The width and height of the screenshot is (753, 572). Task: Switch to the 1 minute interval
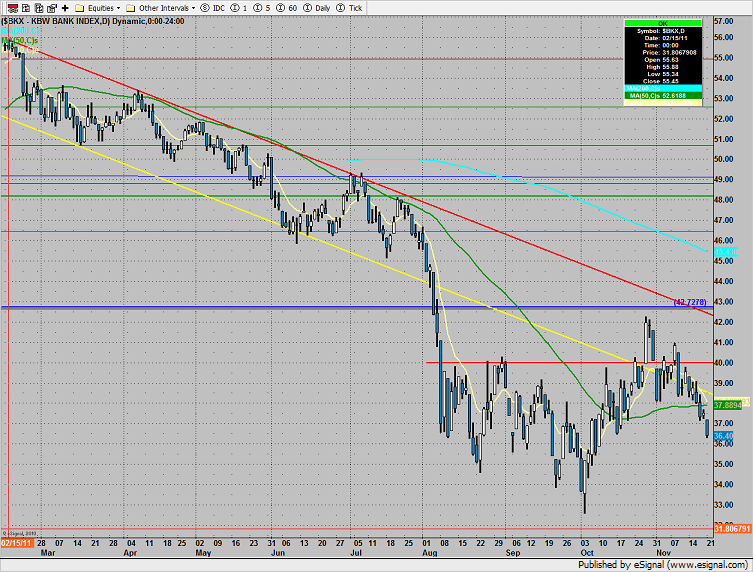pos(239,8)
